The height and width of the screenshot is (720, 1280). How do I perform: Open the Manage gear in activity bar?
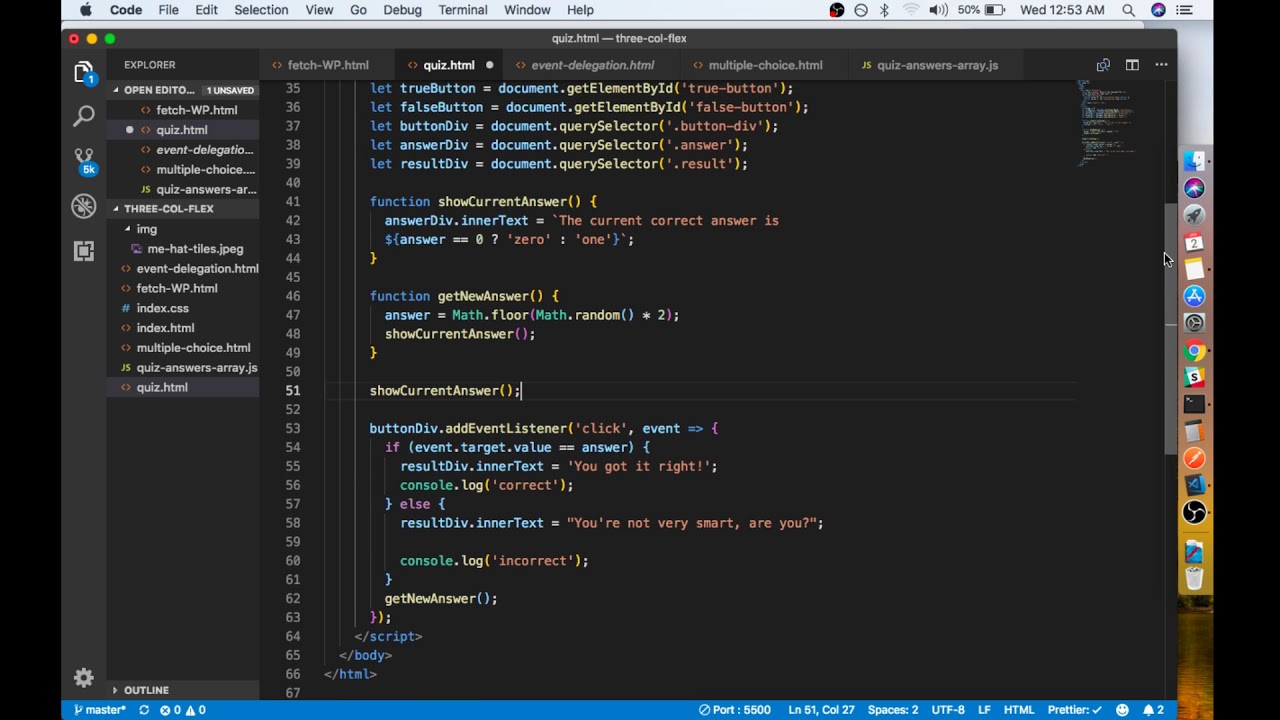(84, 678)
